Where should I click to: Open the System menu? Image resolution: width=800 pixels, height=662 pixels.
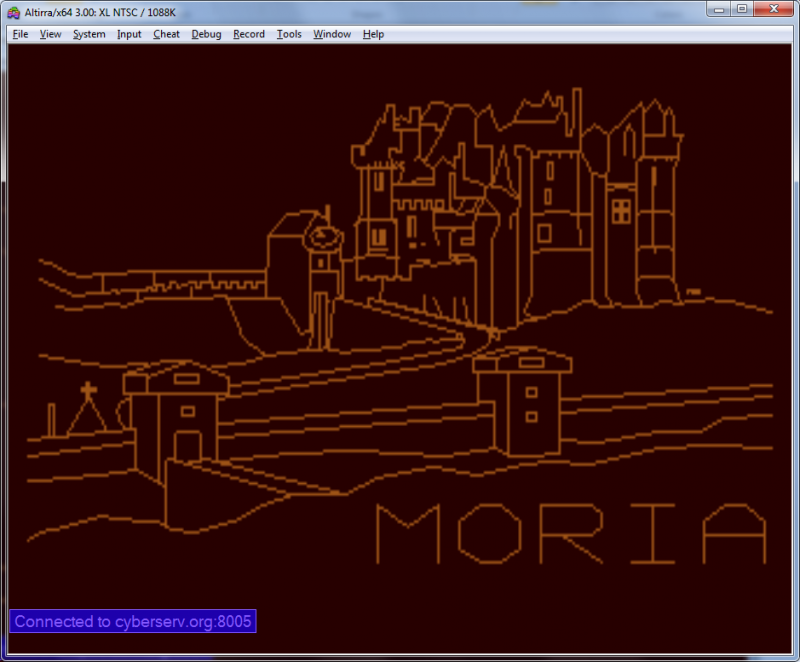(x=89, y=34)
